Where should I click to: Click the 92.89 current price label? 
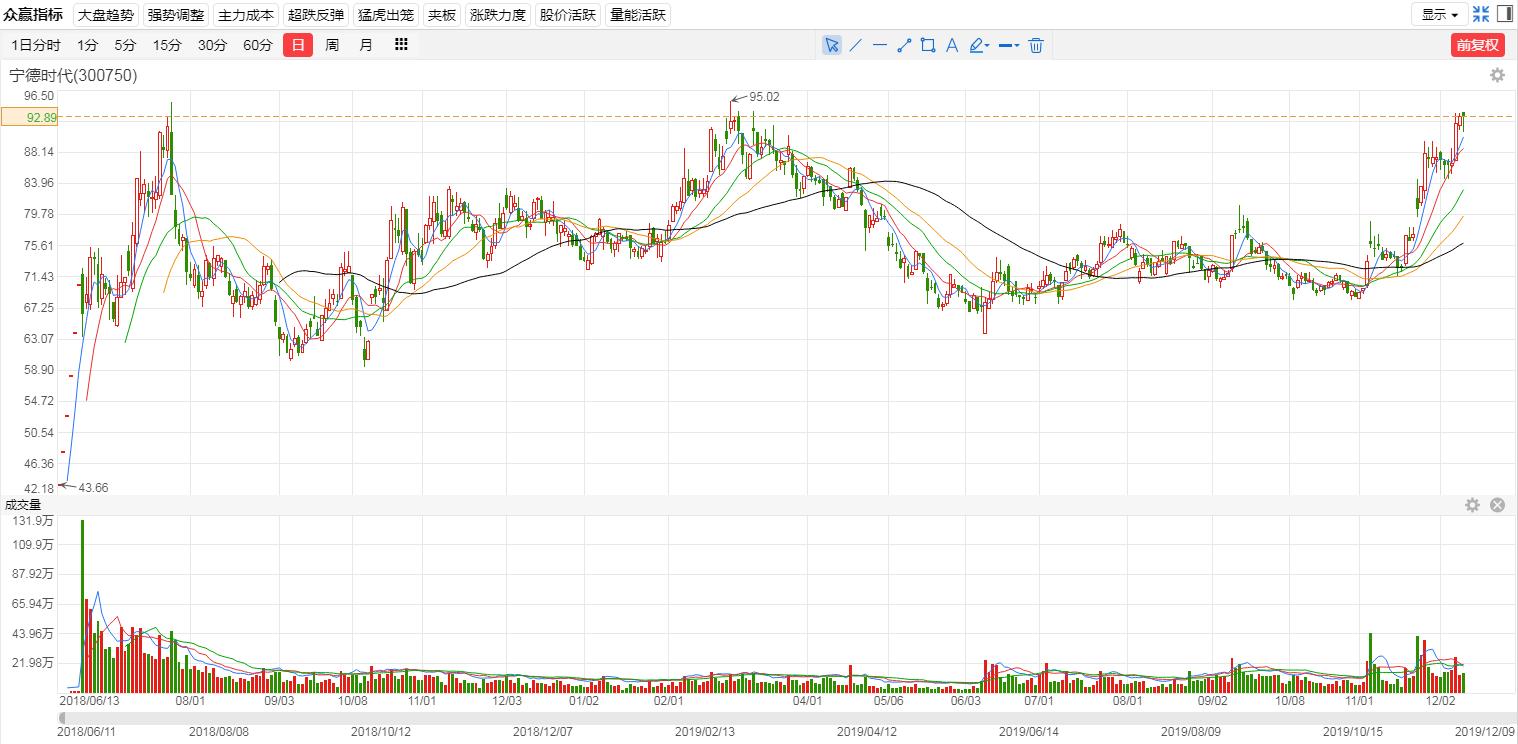(29, 117)
